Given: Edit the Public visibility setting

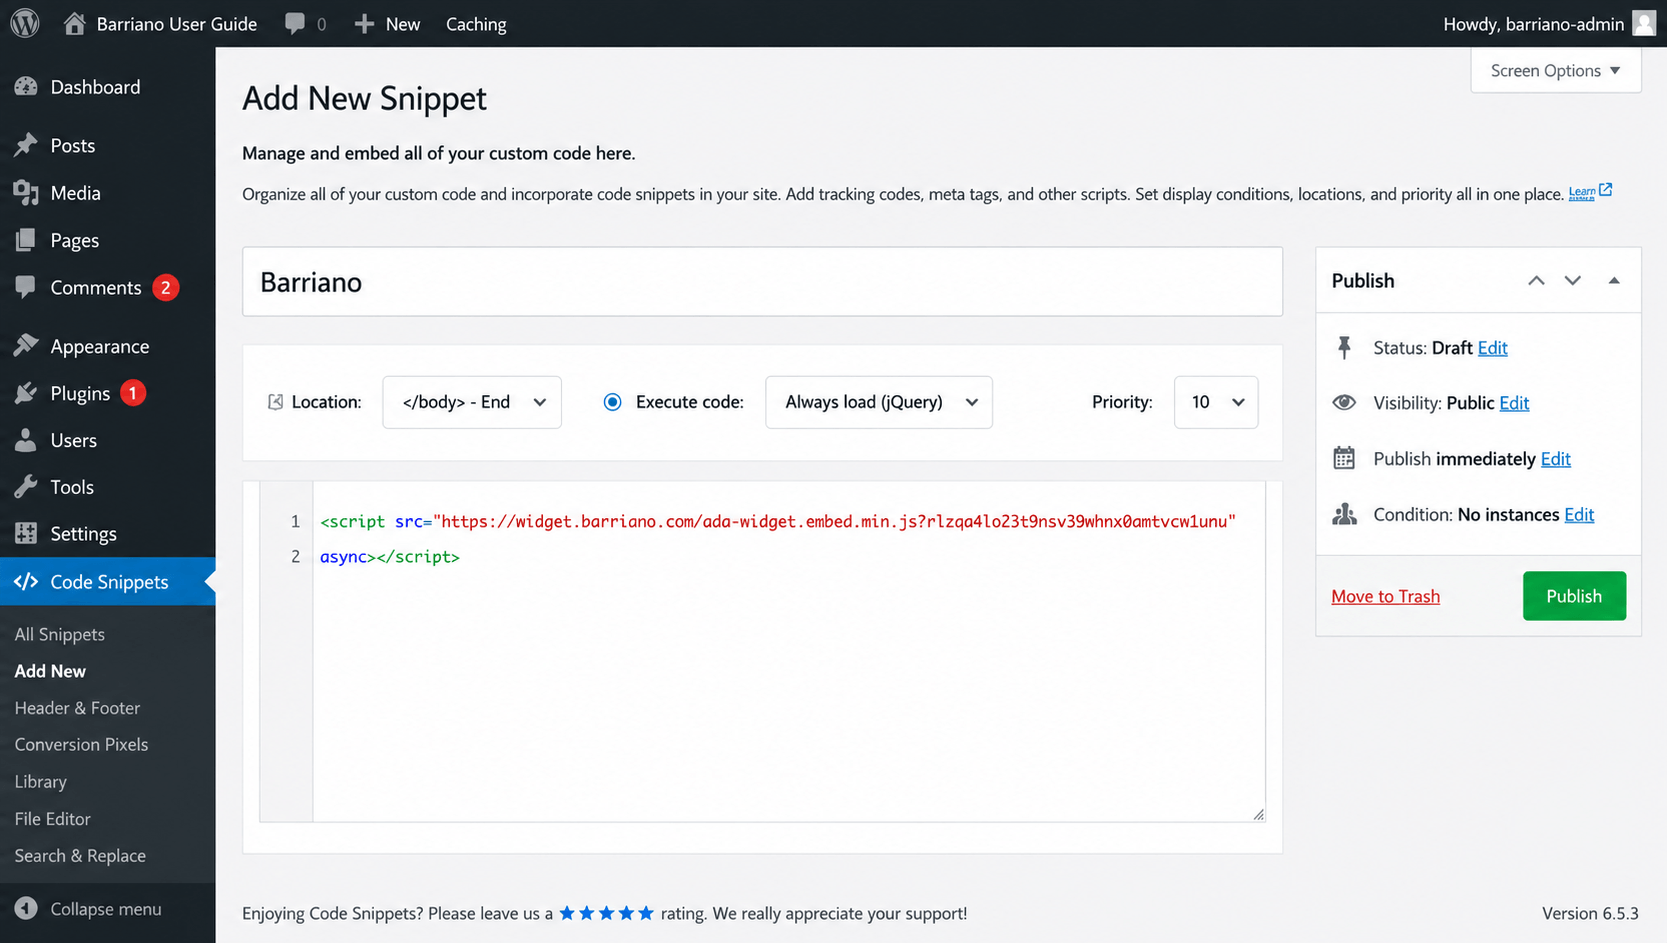Looking at the screenshot, I should pos(1514,402).
